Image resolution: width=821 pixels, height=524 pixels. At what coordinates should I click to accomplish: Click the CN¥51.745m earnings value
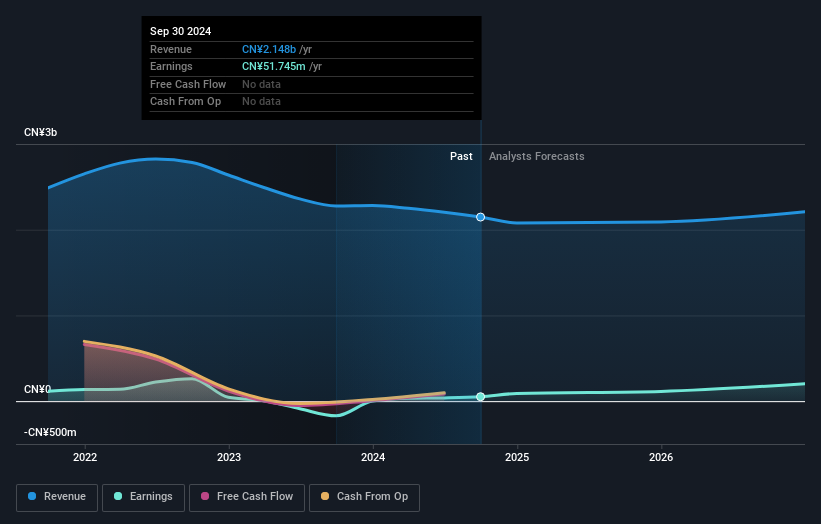tap(273, 66)
